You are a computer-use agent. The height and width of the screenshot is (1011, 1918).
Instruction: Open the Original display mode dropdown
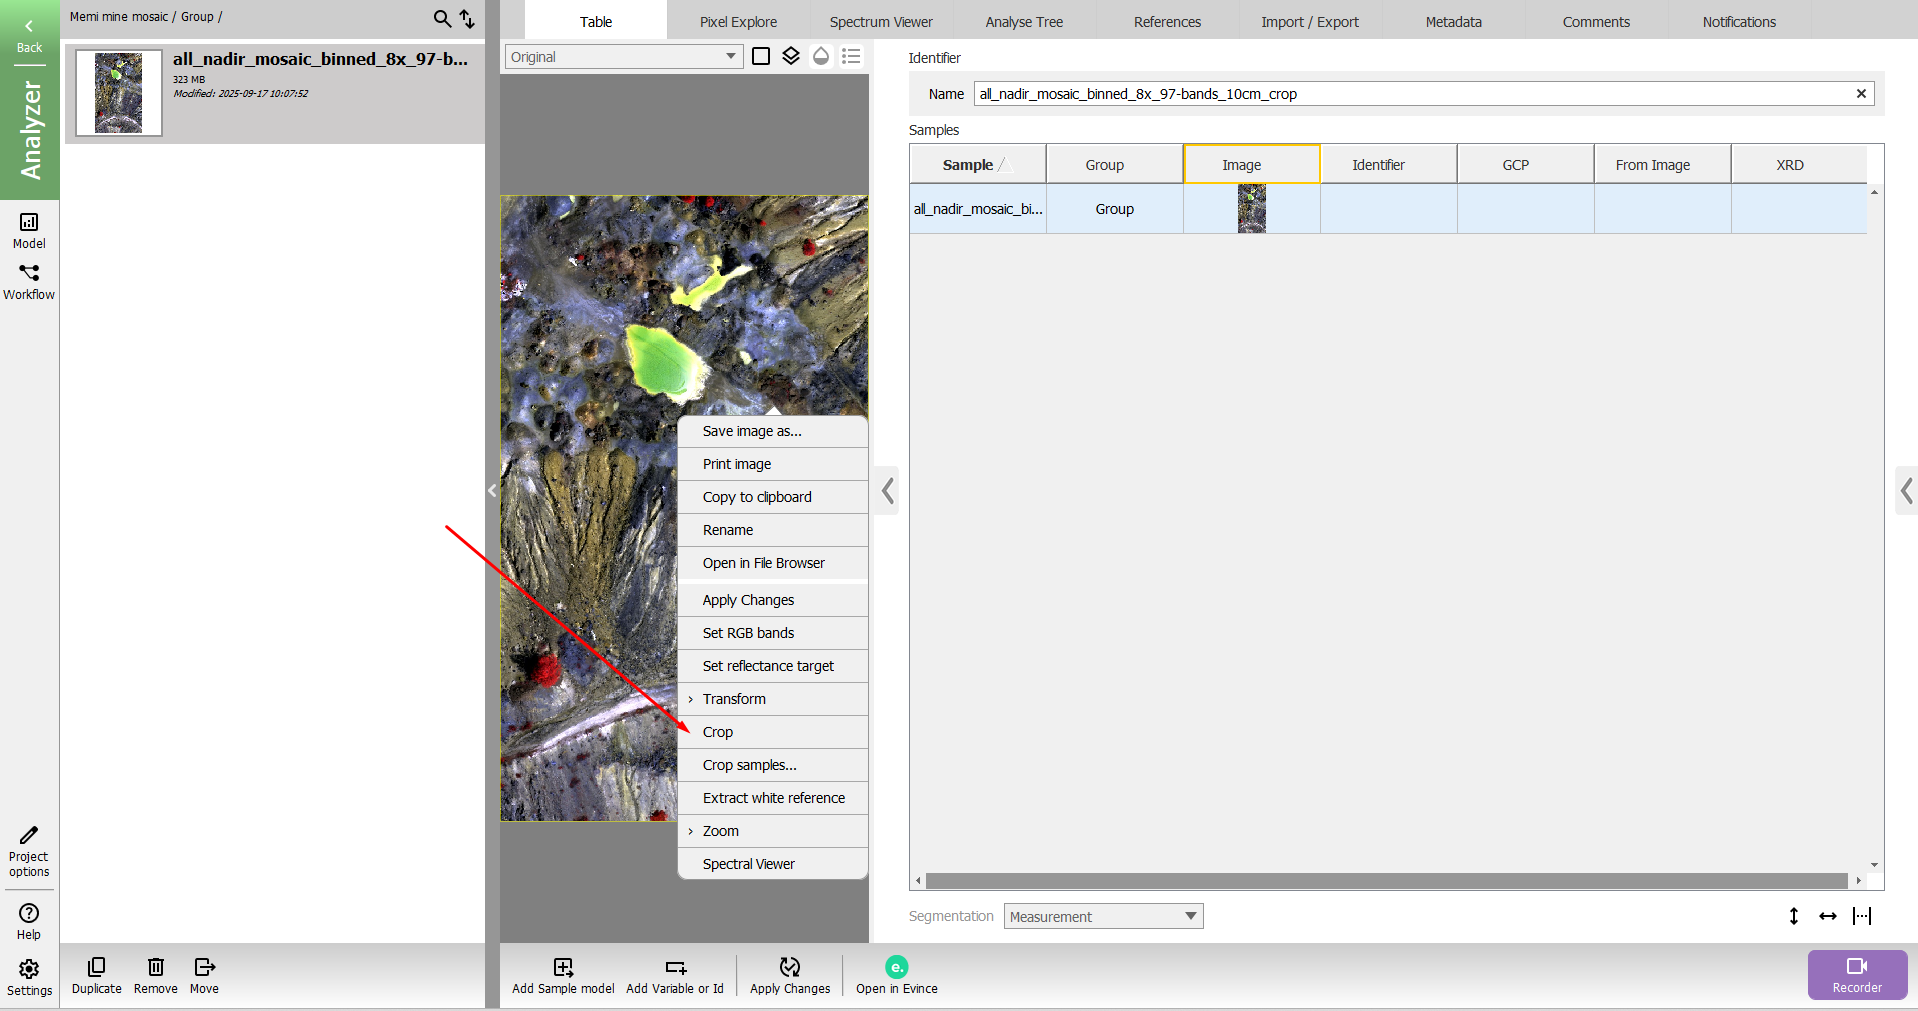coord(623,57)
